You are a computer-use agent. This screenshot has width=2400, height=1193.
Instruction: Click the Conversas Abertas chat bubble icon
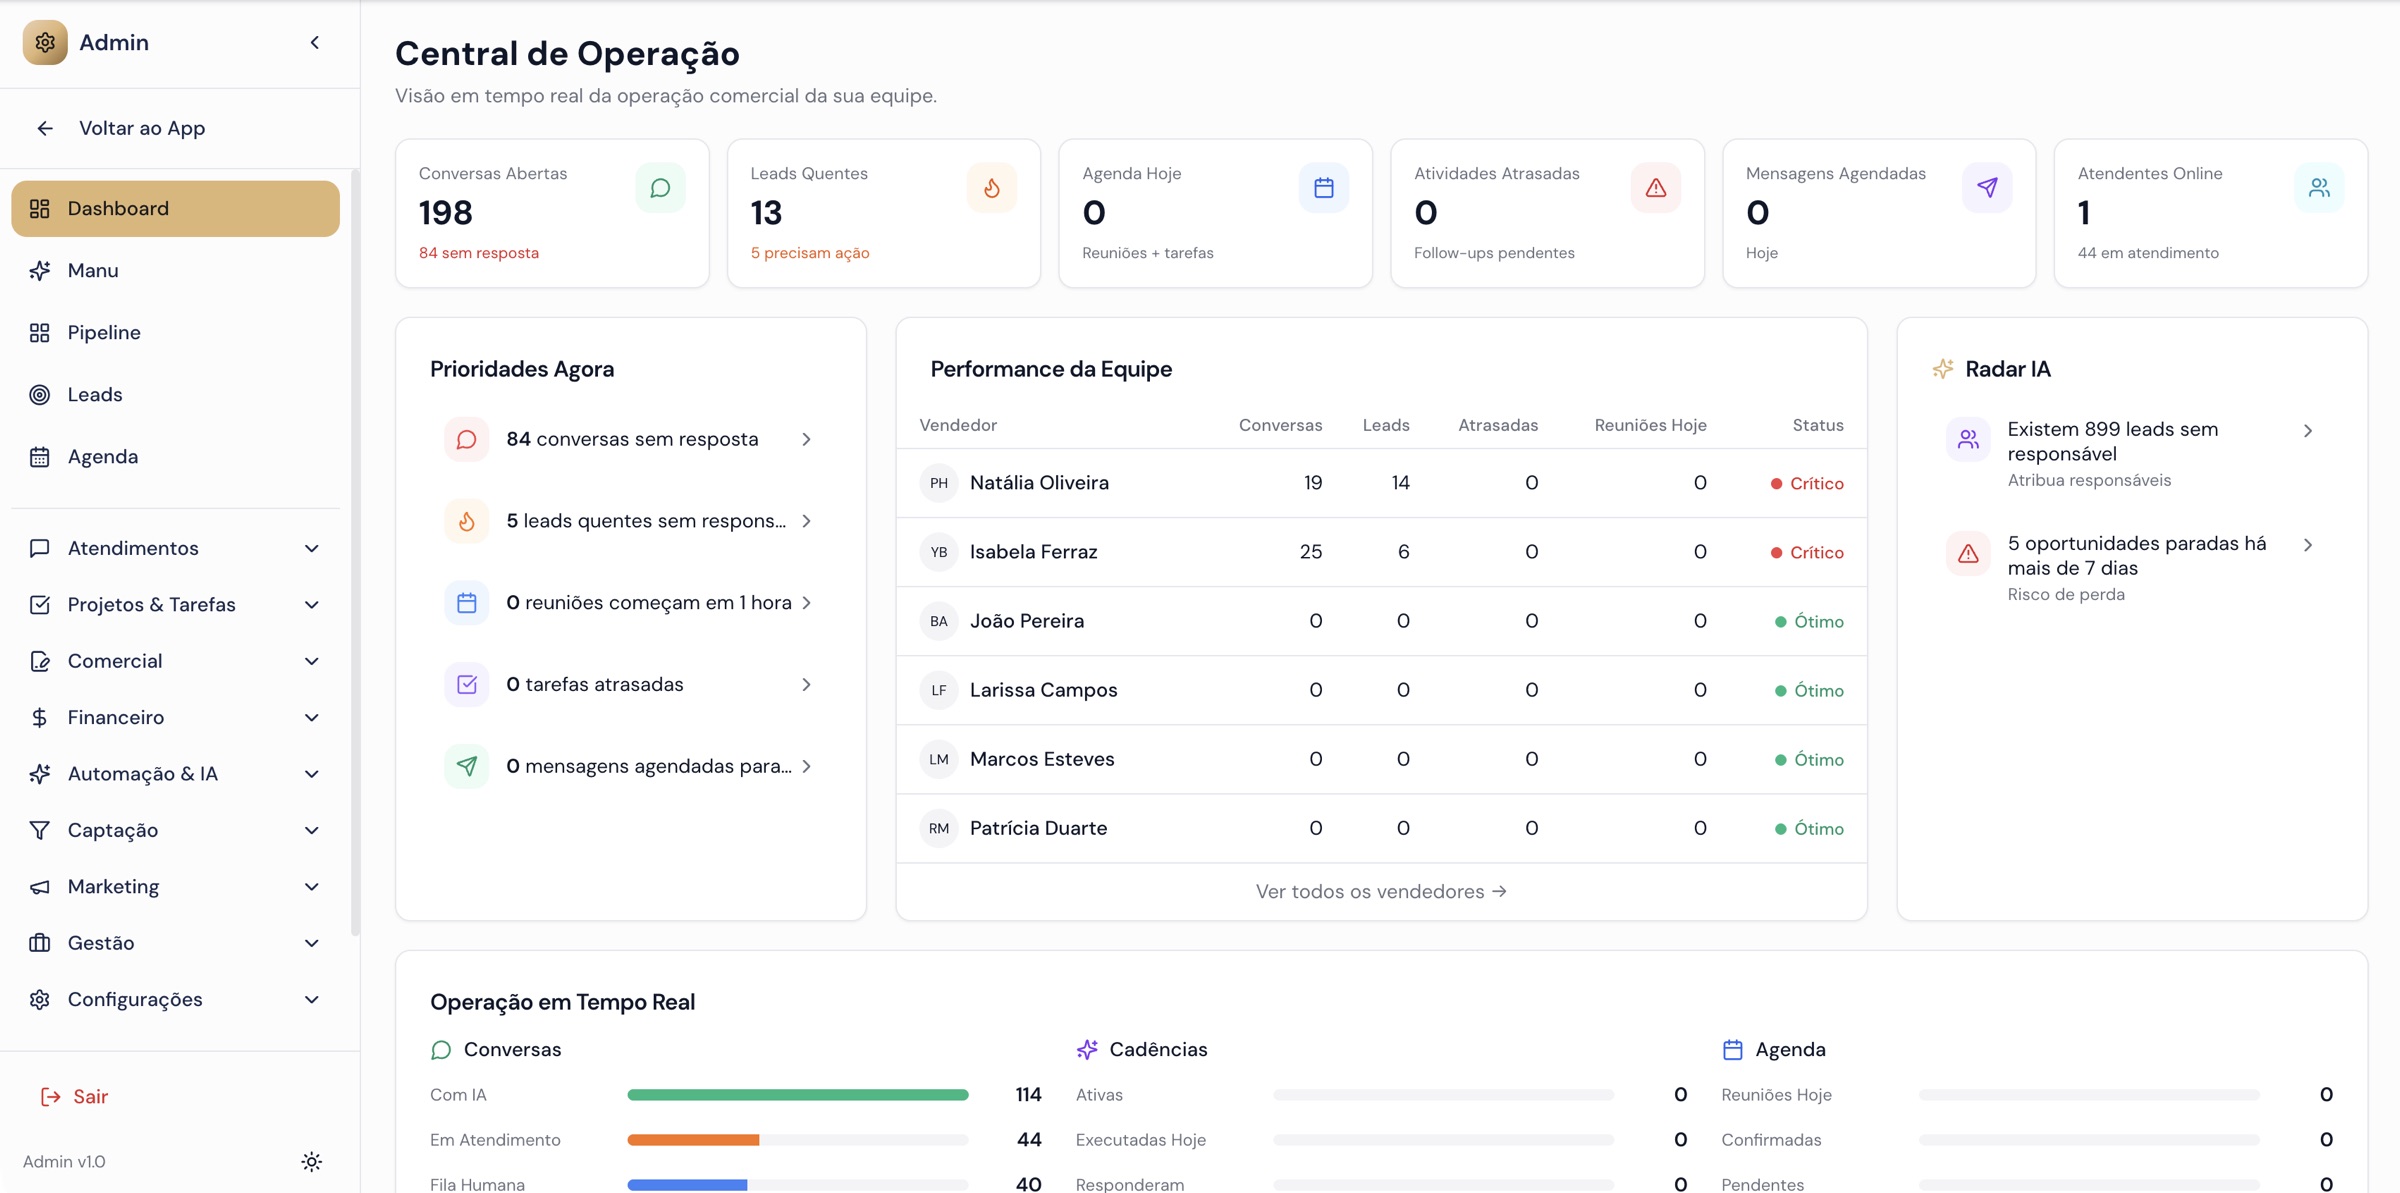(660, 188)
